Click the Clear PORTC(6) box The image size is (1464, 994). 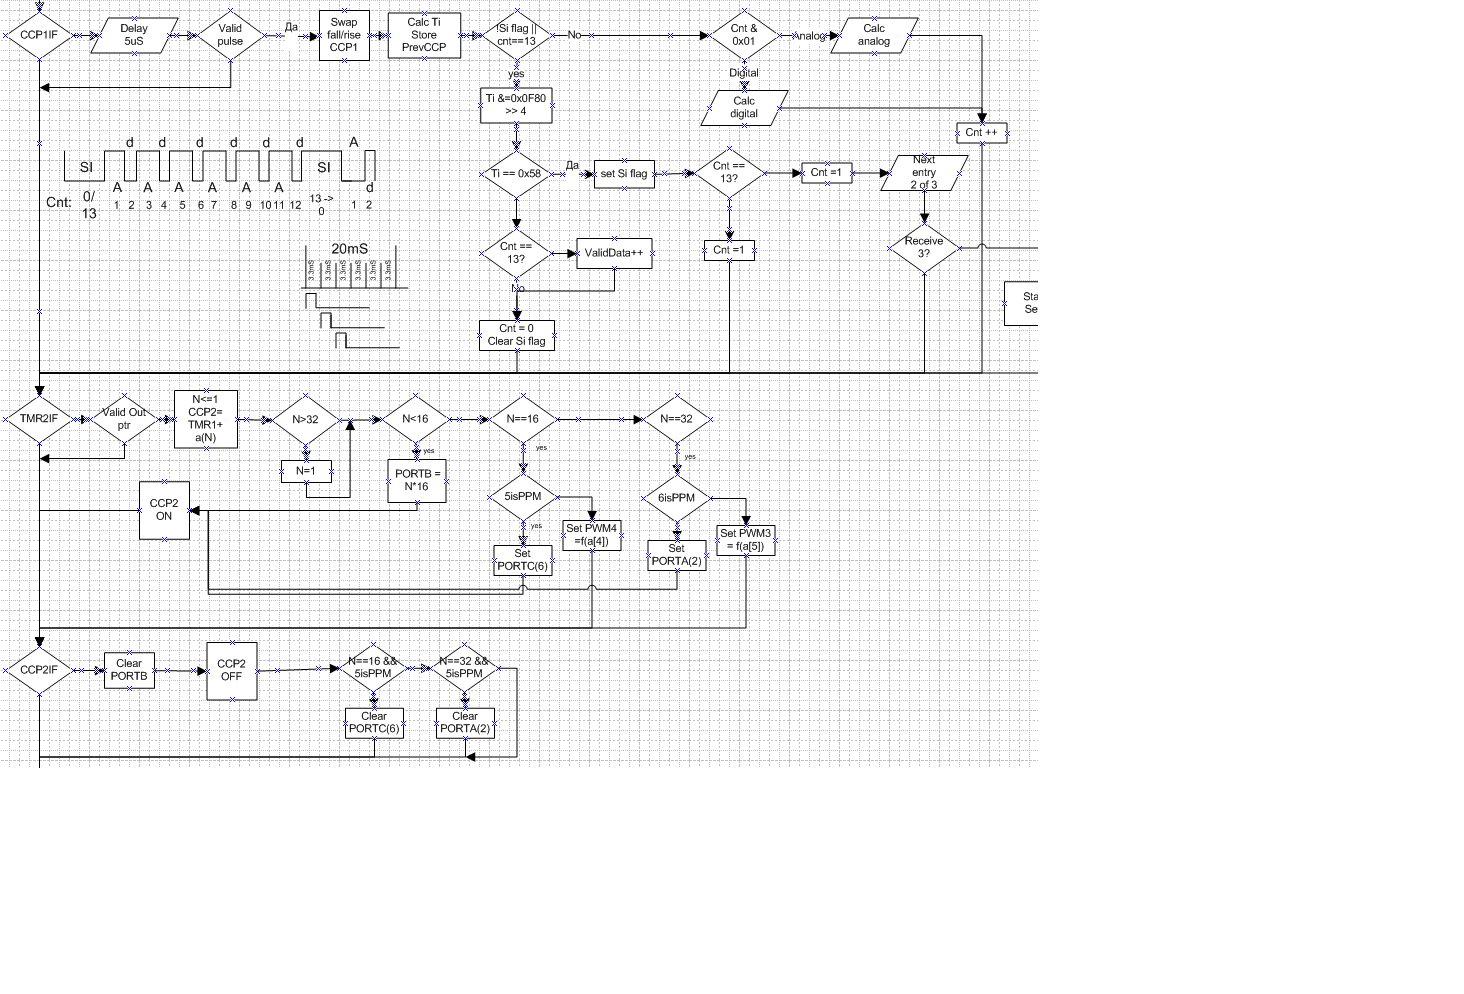click(x=374, y=723)
